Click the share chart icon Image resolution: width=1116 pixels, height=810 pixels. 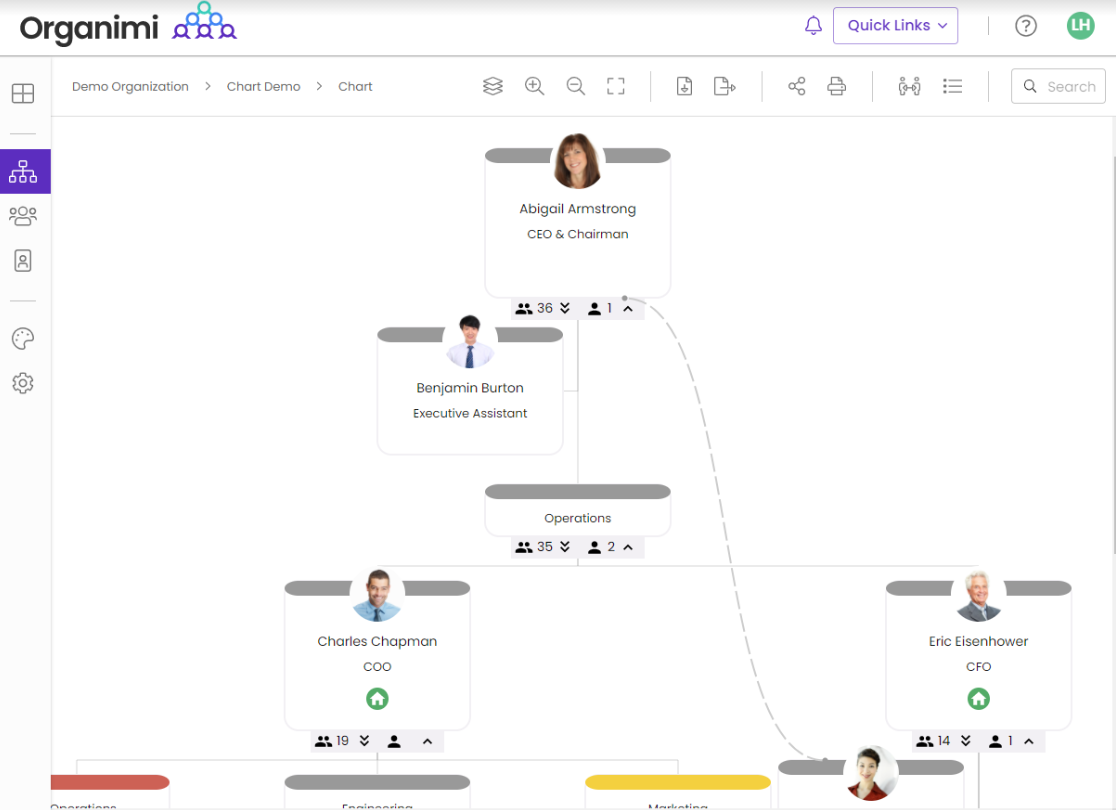tap(796, 87)
